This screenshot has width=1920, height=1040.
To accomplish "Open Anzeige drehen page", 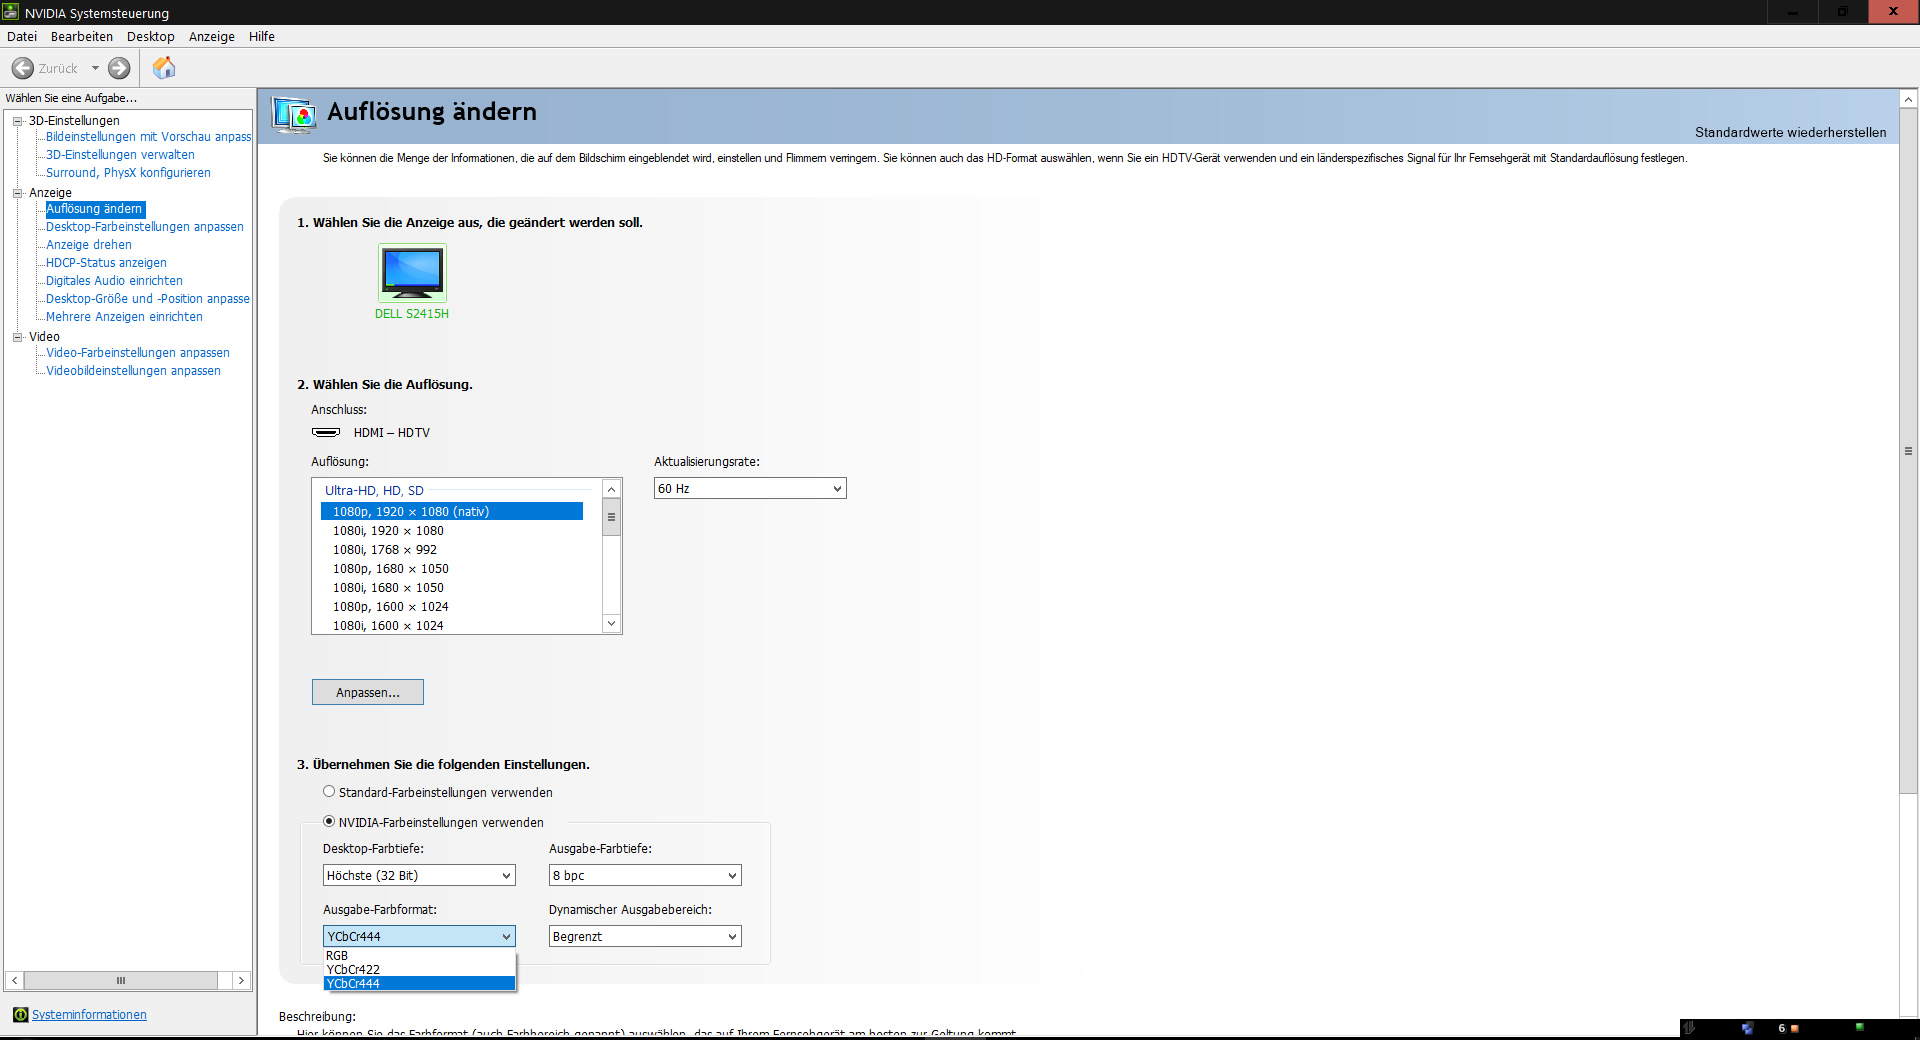I will (x=89, y=245).
